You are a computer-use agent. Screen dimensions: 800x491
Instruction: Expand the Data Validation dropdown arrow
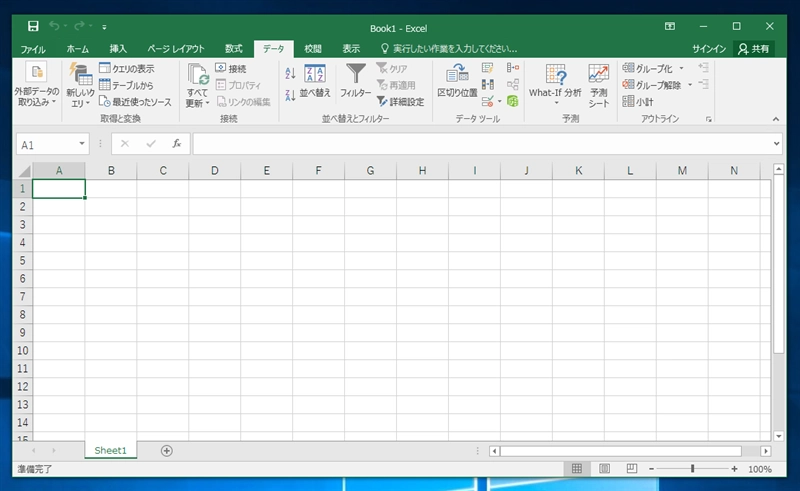[499, 102]
